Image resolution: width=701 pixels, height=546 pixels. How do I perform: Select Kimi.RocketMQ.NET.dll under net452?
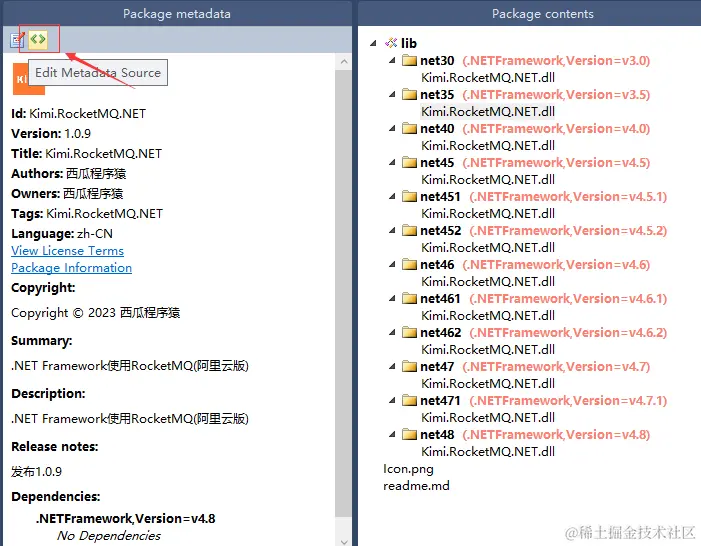488,247
